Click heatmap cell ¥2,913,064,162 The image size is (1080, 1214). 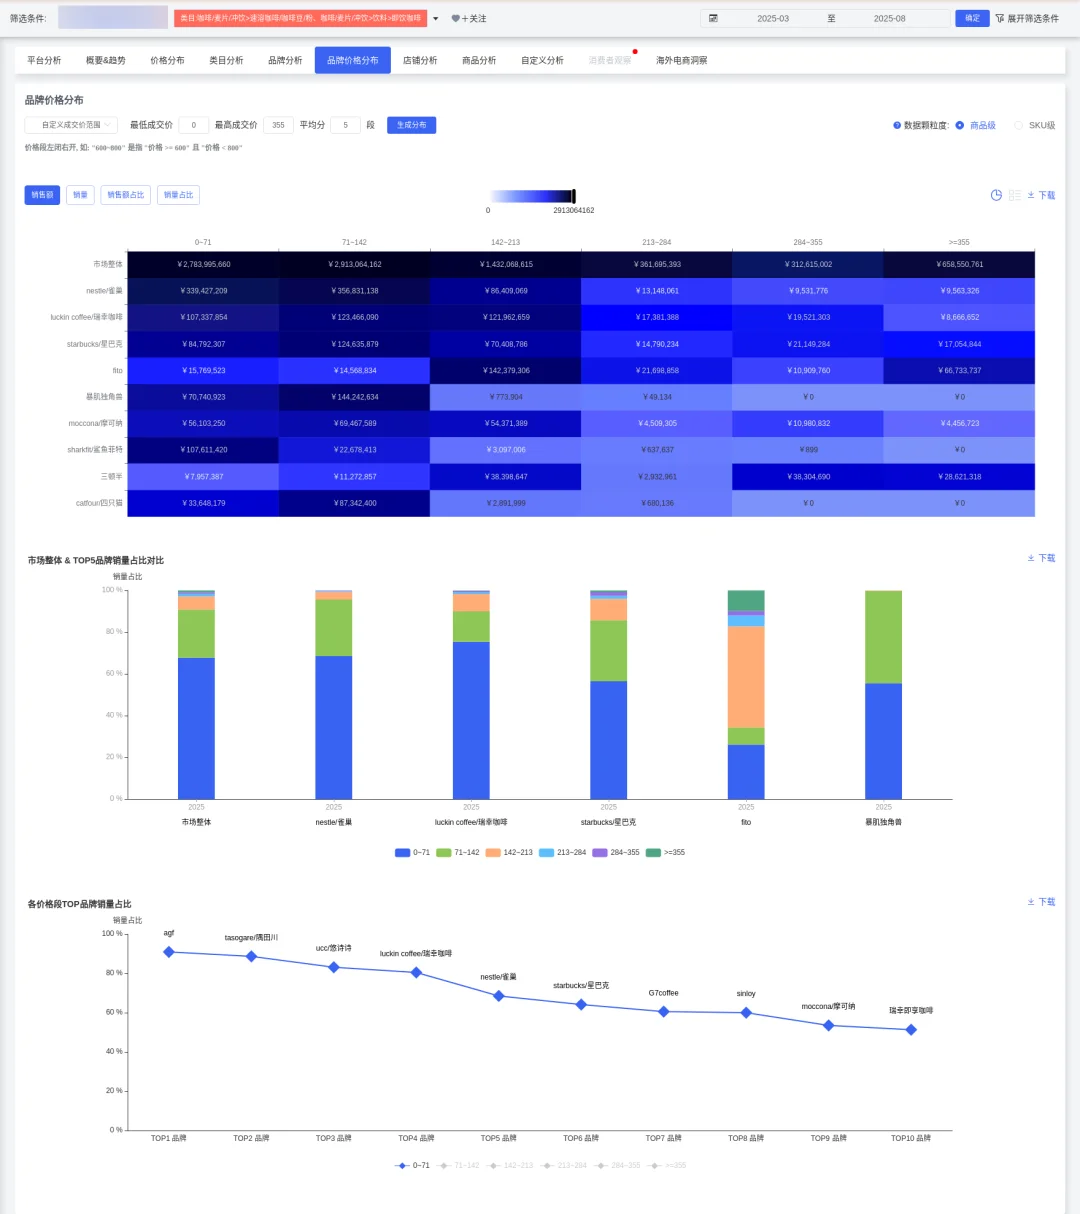[355, 265]
